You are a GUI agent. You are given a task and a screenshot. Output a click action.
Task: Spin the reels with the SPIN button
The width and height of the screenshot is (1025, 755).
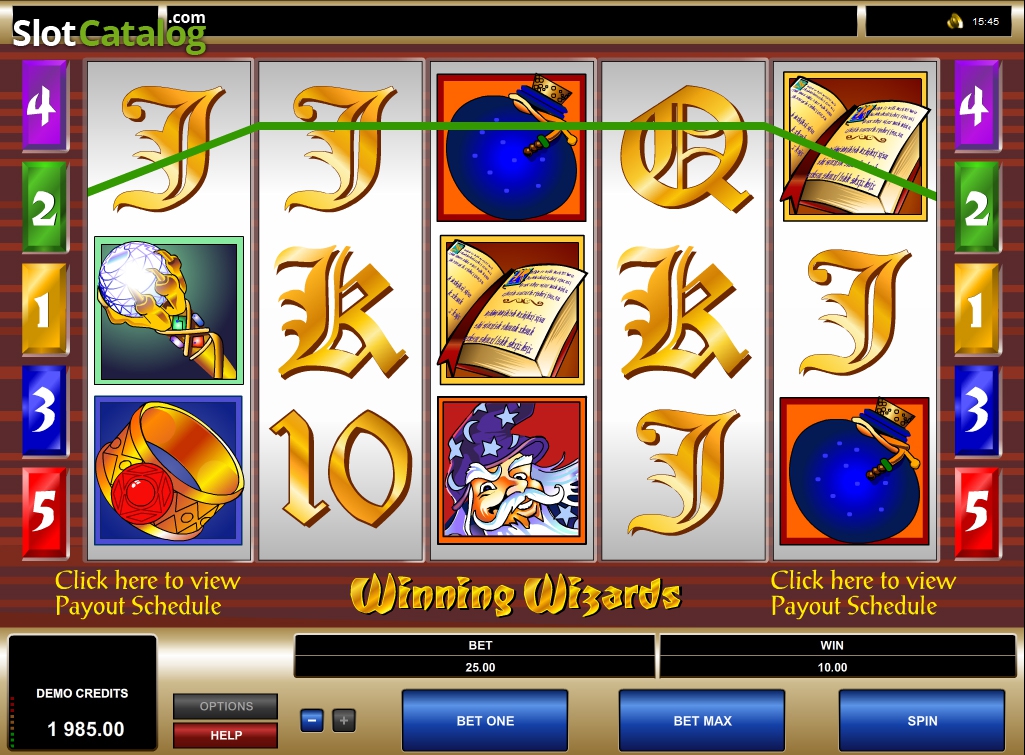point(922,720)
